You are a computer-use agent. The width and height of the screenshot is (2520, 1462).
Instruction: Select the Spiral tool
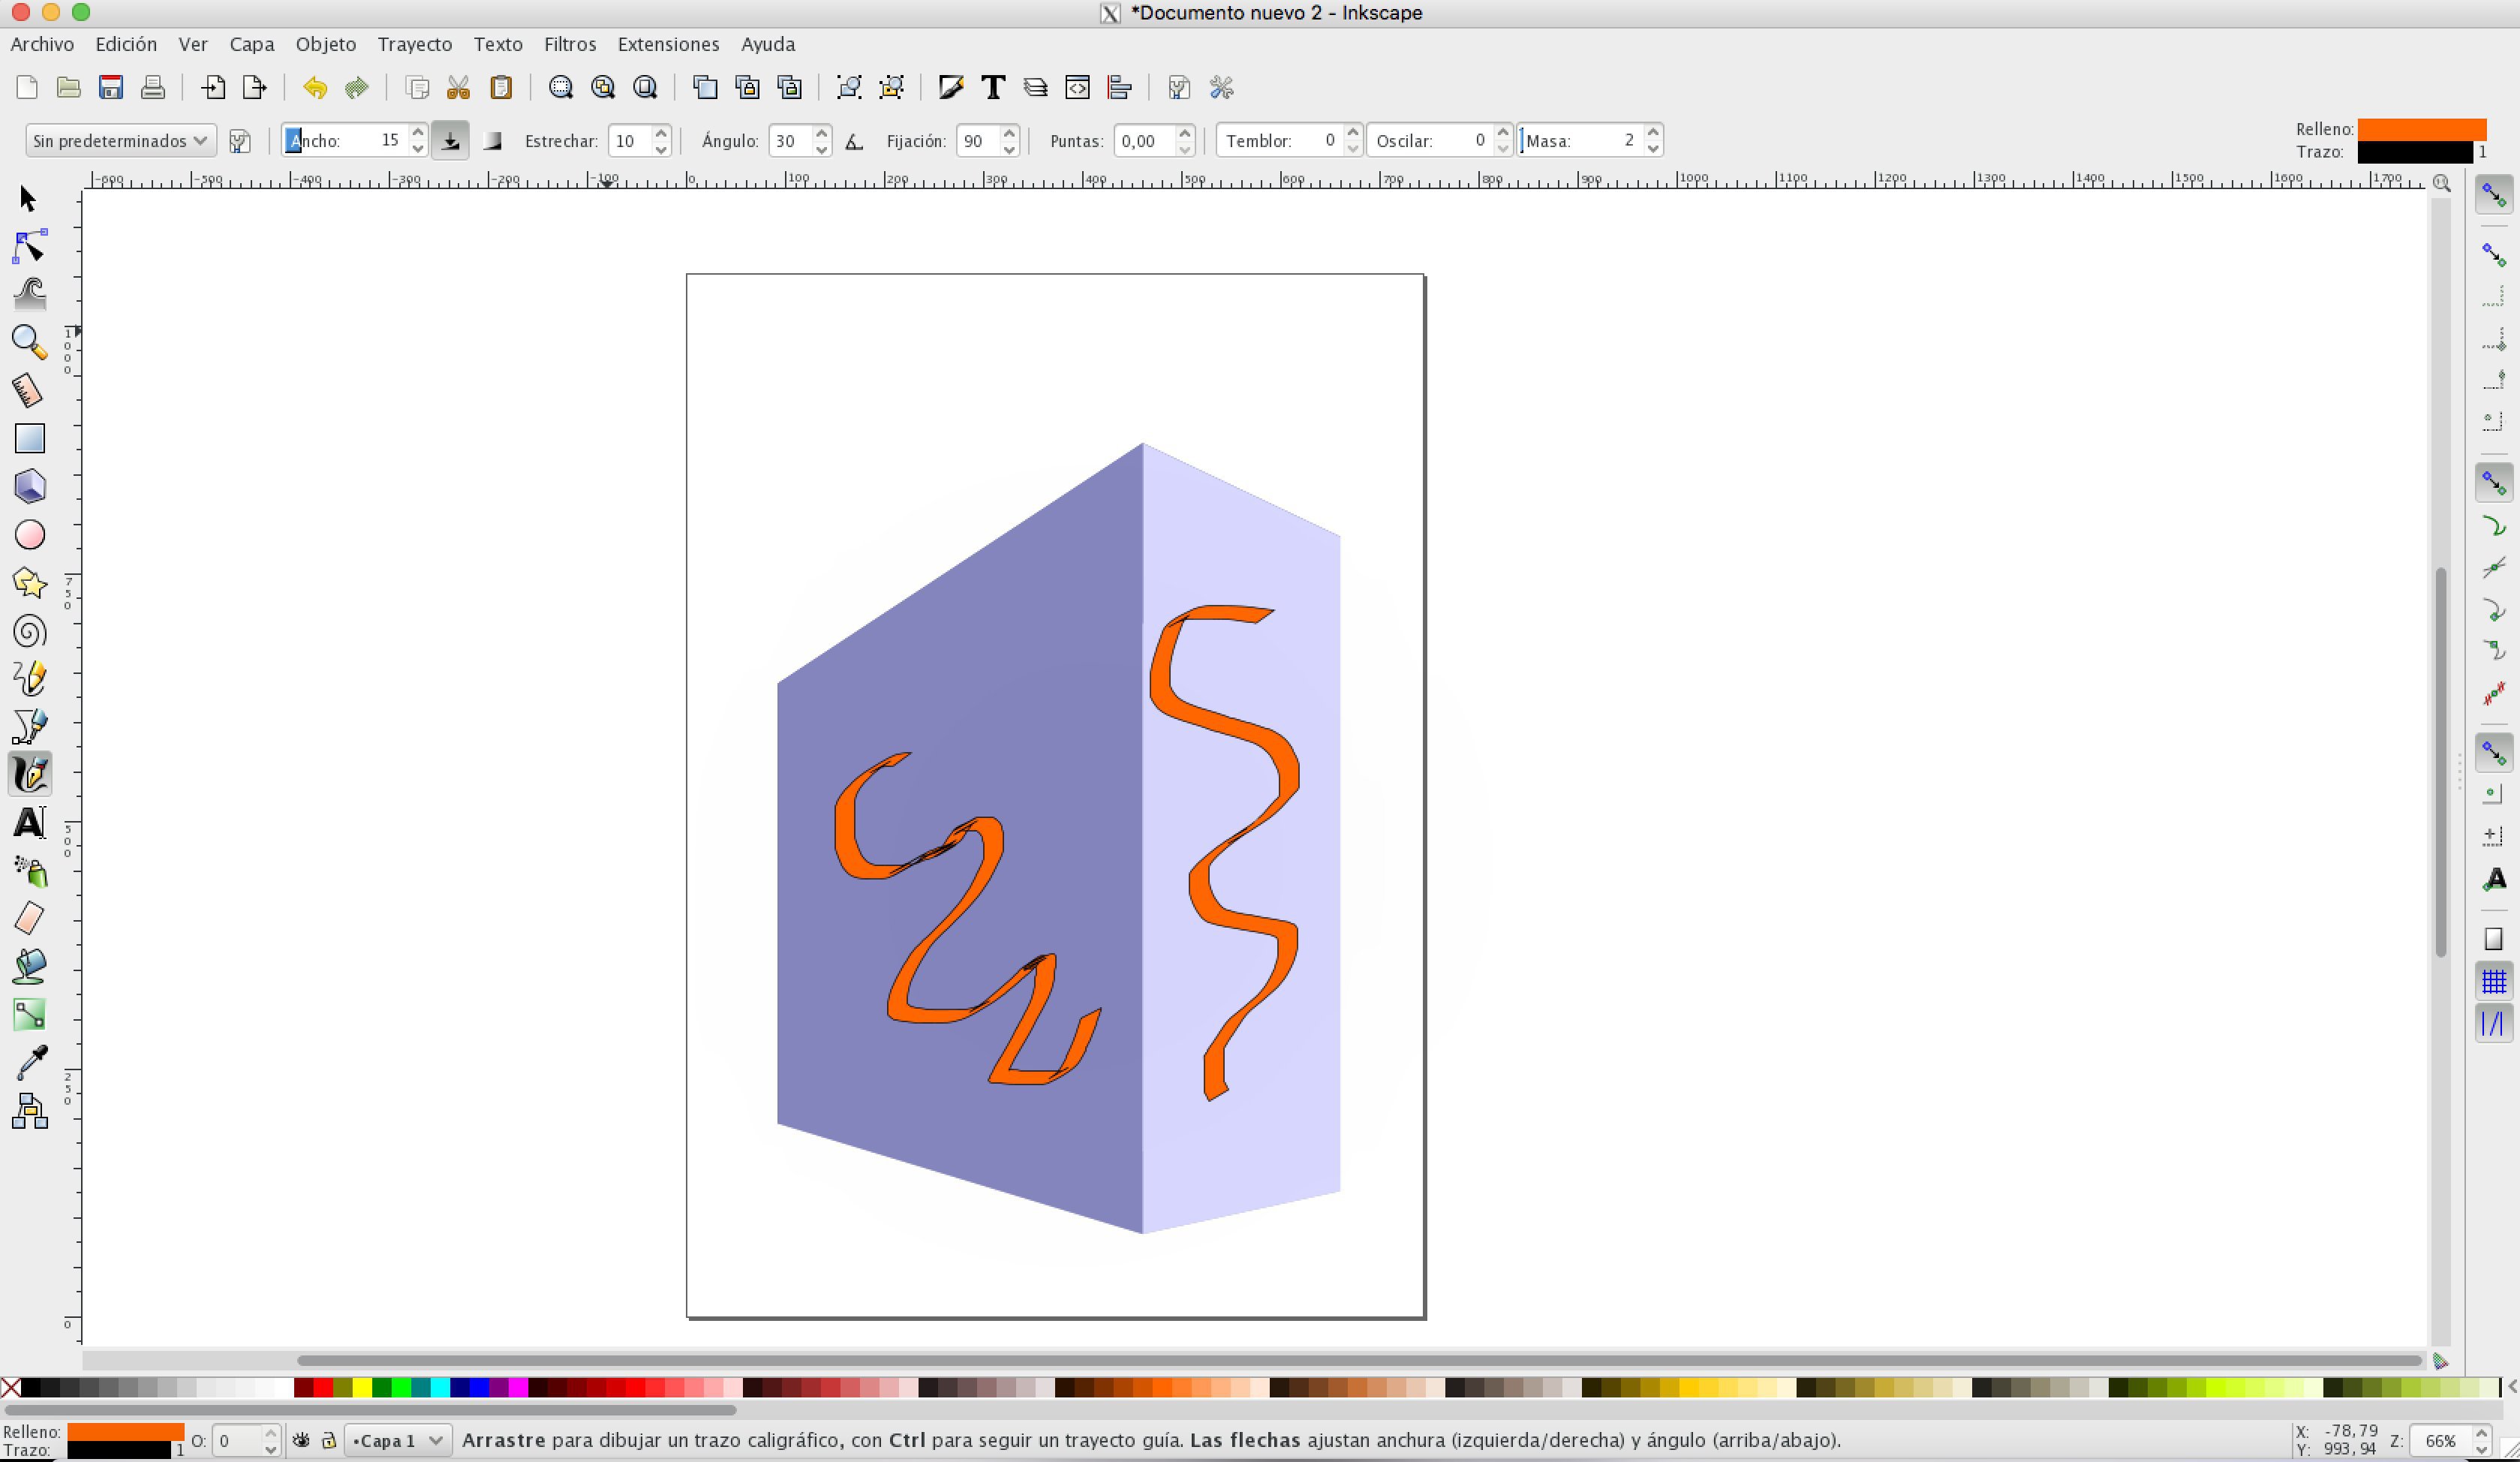tap(29, 631)
